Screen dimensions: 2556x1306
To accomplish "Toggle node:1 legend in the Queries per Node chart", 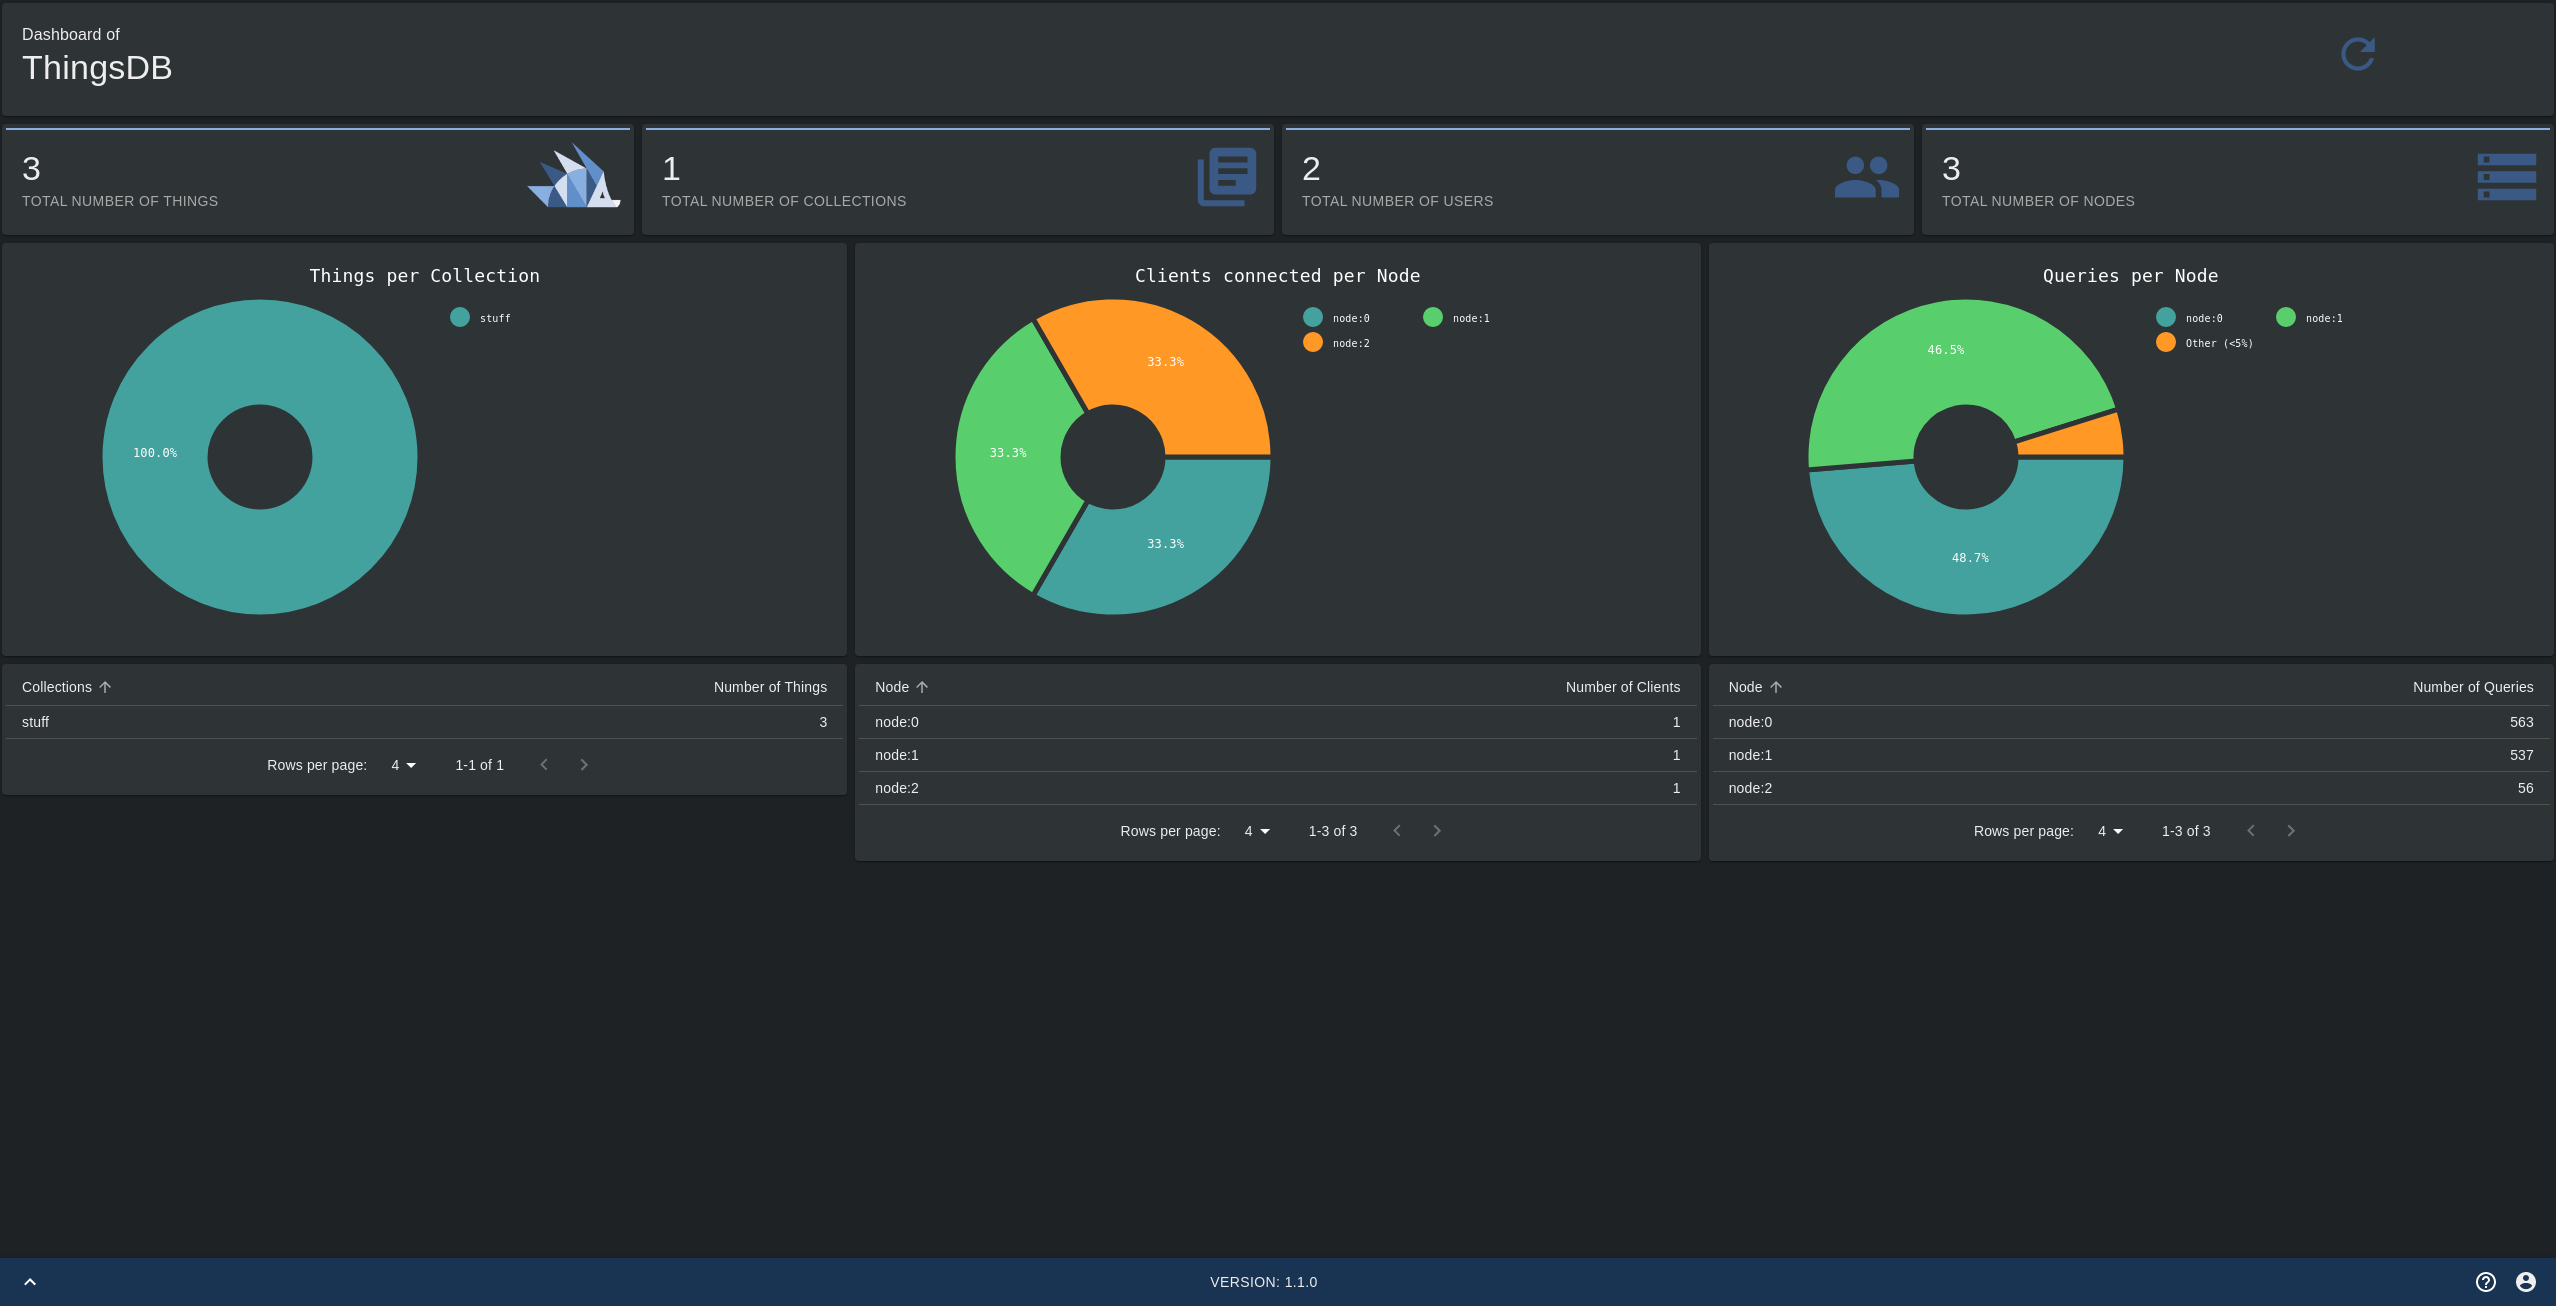I will coord(2310,318).
